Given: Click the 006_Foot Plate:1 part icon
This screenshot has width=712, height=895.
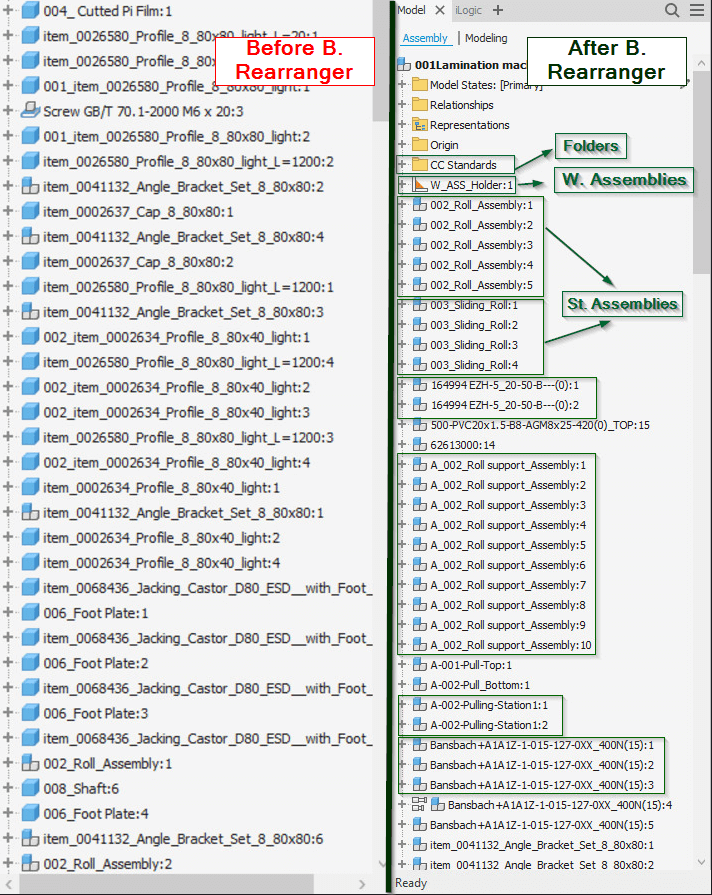Looking at the screenshot, I should (30, 613).
